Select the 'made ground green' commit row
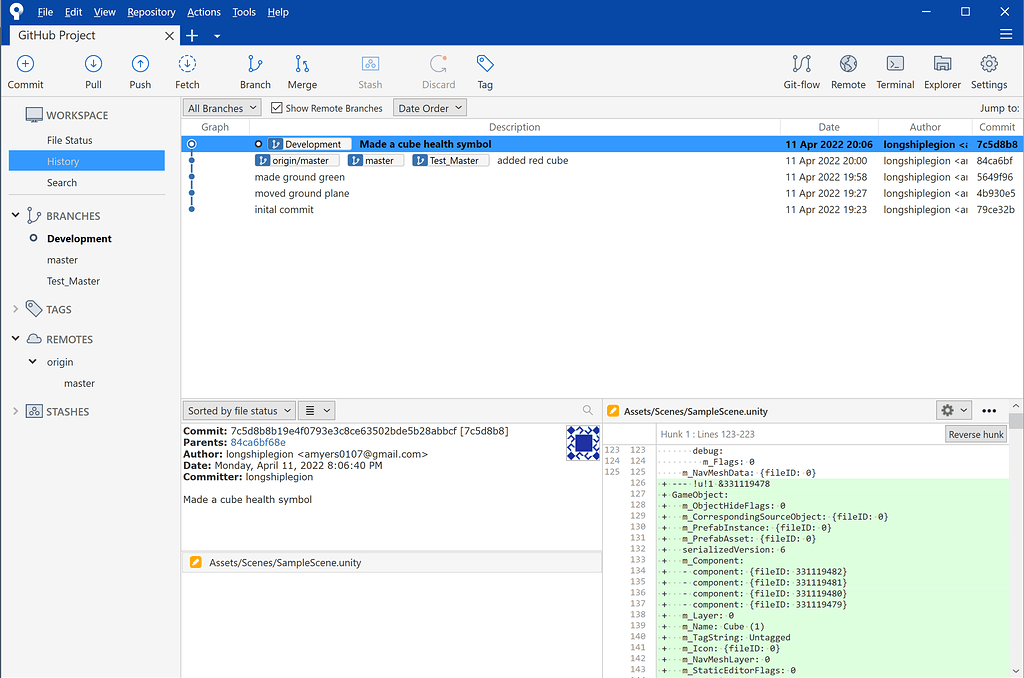1024x678 pixels. [x=602, y=177]
